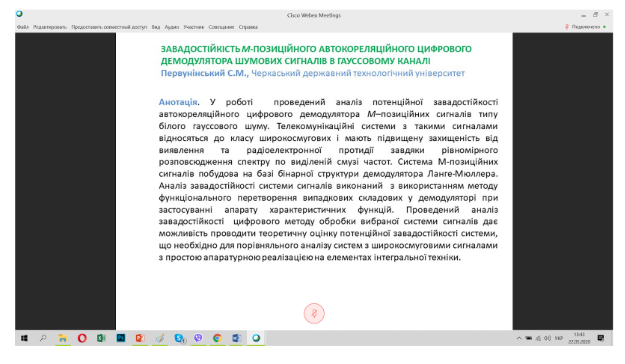Image resolution: width=625 pixels, height=364 pixels.
Task: Show hidden system tray icons
Action: 519,338
